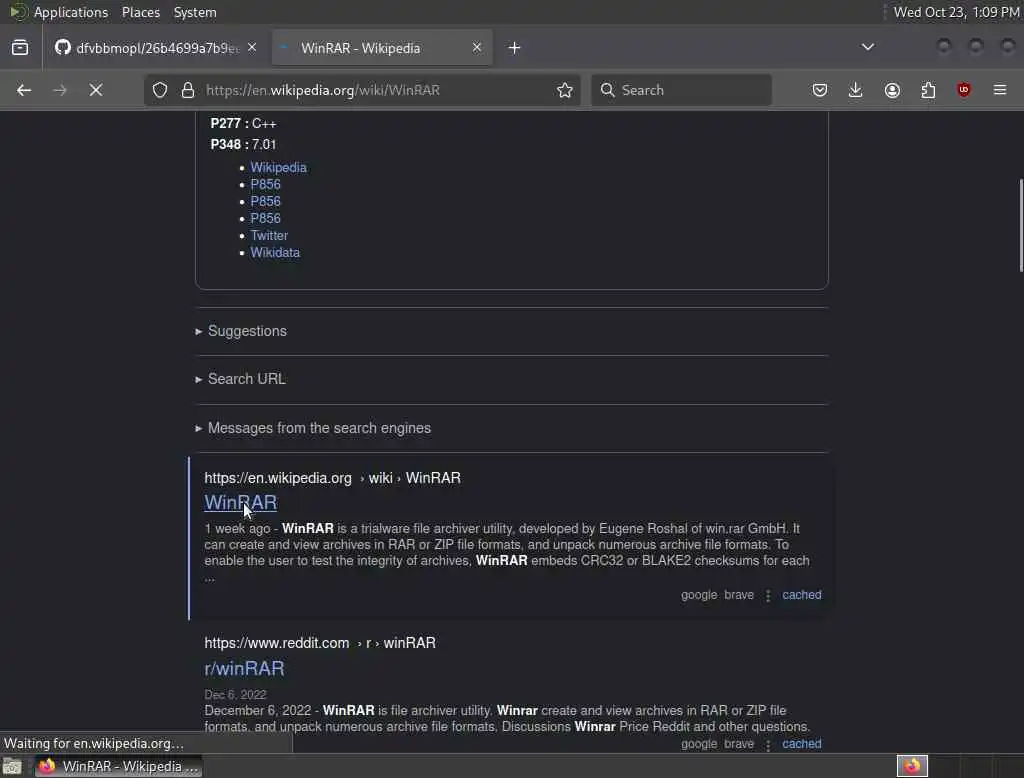The width and height of the screenshot is (1024, 778).
Task: Click the page vertical scrollbar
Action: point(1021,225)
